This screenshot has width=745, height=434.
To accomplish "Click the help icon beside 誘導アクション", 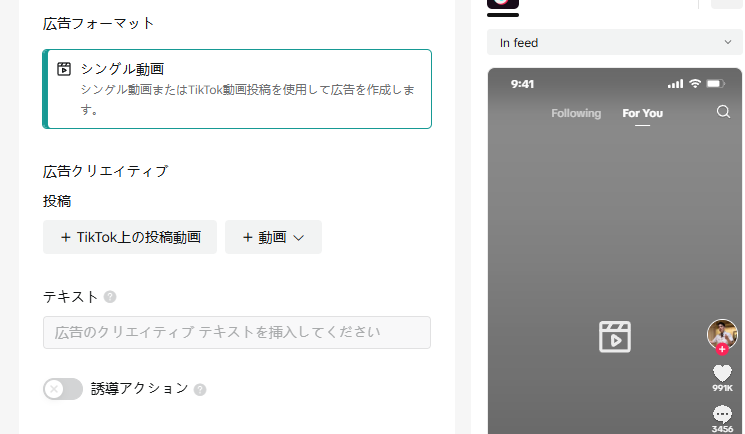I will click(200, 390).
